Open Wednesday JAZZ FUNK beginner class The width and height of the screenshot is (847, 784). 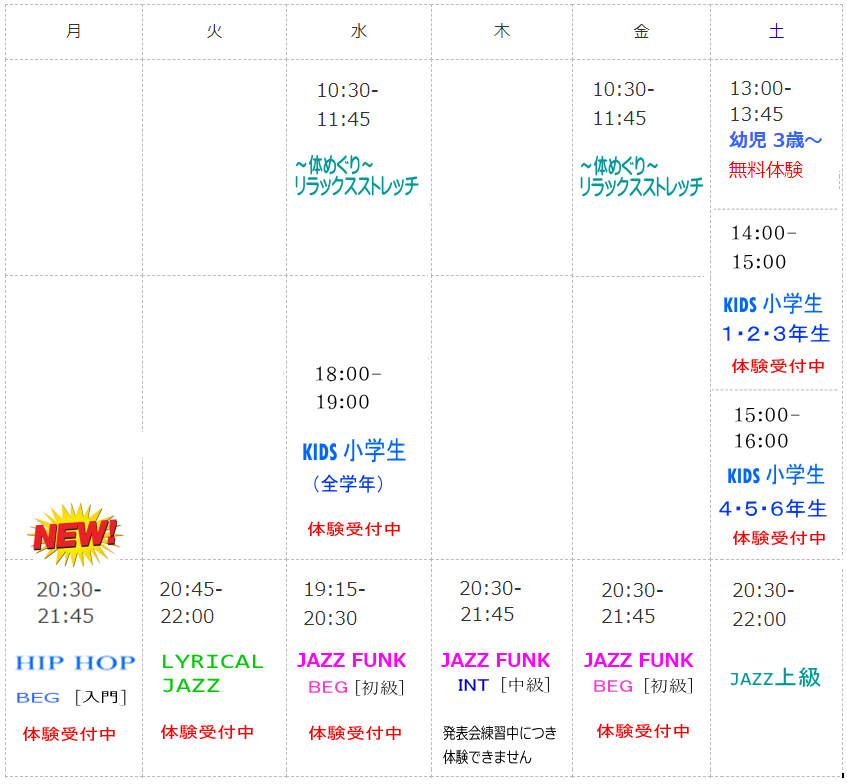[x=351, y=660]
